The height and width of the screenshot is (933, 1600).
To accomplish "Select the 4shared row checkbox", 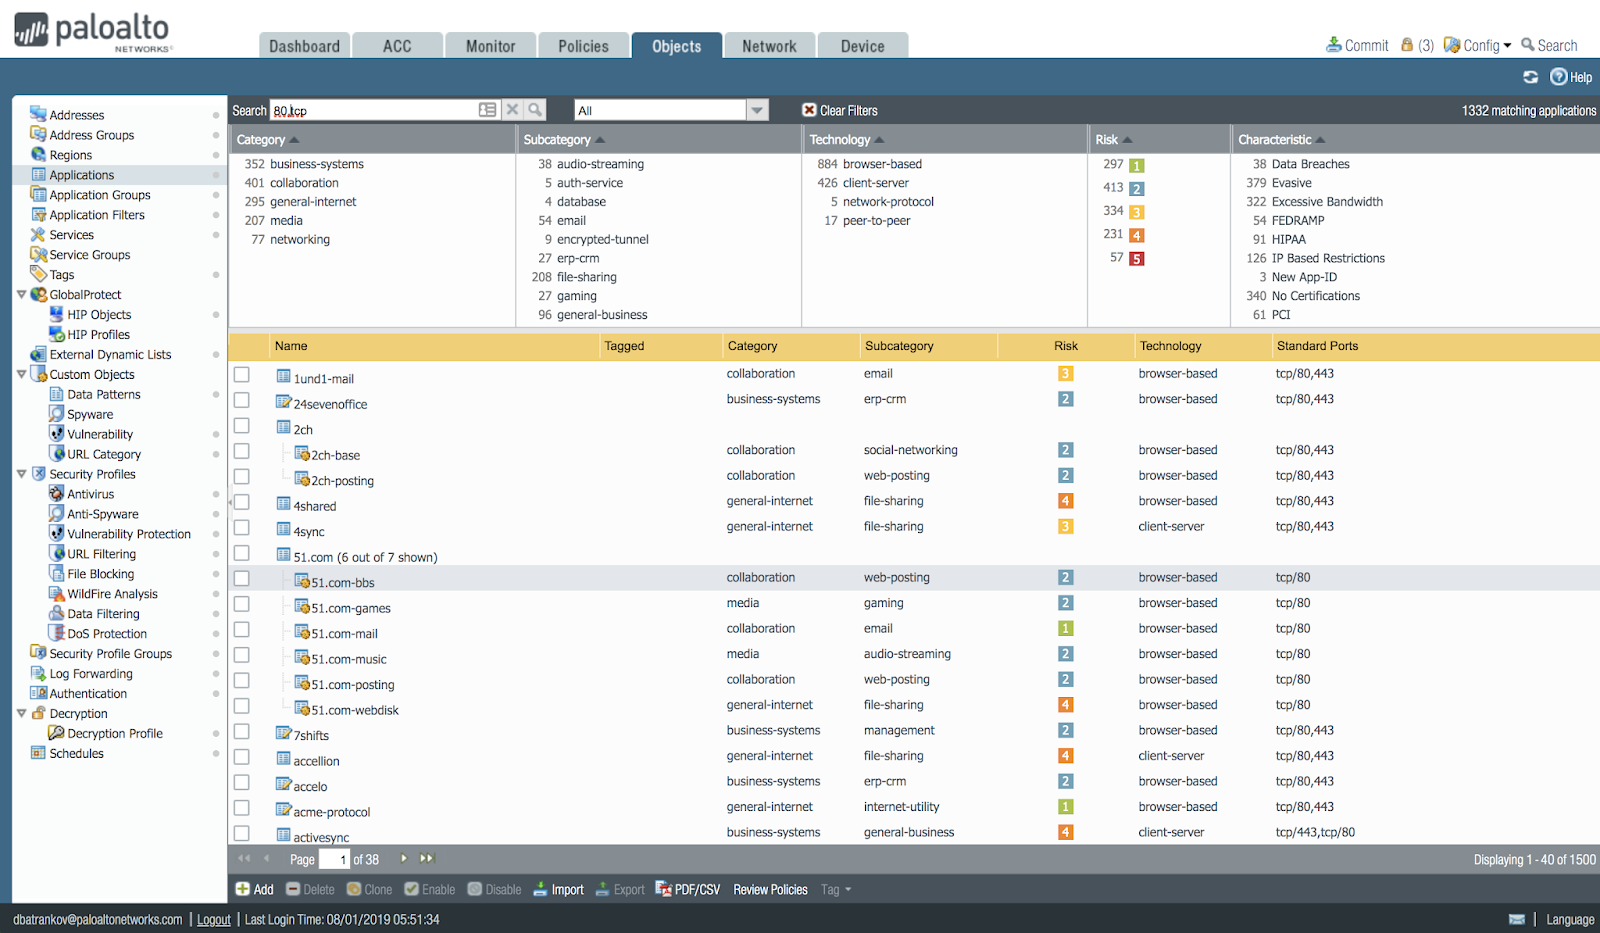I will [x=242, y=502].
